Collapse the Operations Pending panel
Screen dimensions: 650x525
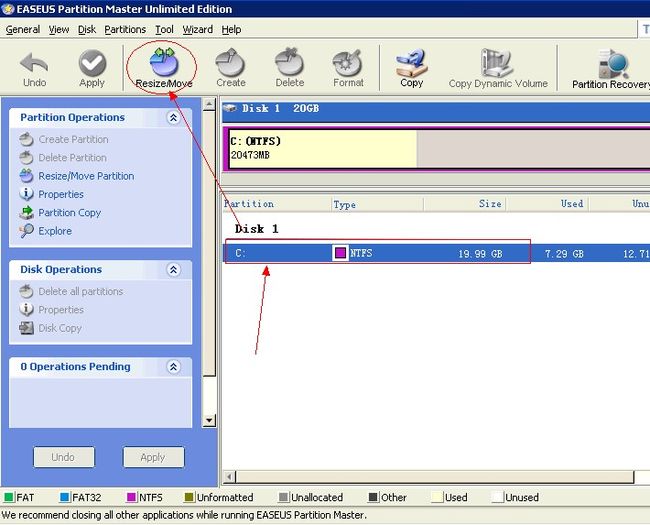point(173,367)
